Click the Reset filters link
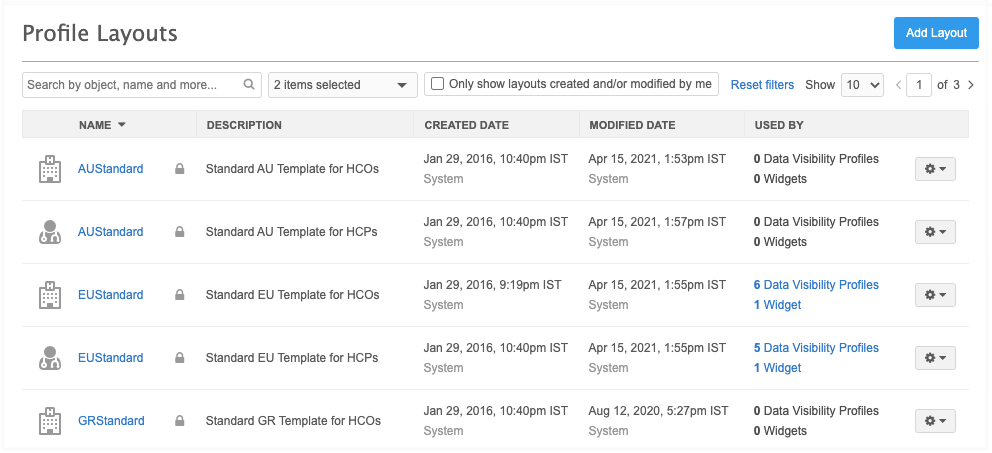Image resolution: width=992 pixels, height=453 pixels. (x=762, y=85)
